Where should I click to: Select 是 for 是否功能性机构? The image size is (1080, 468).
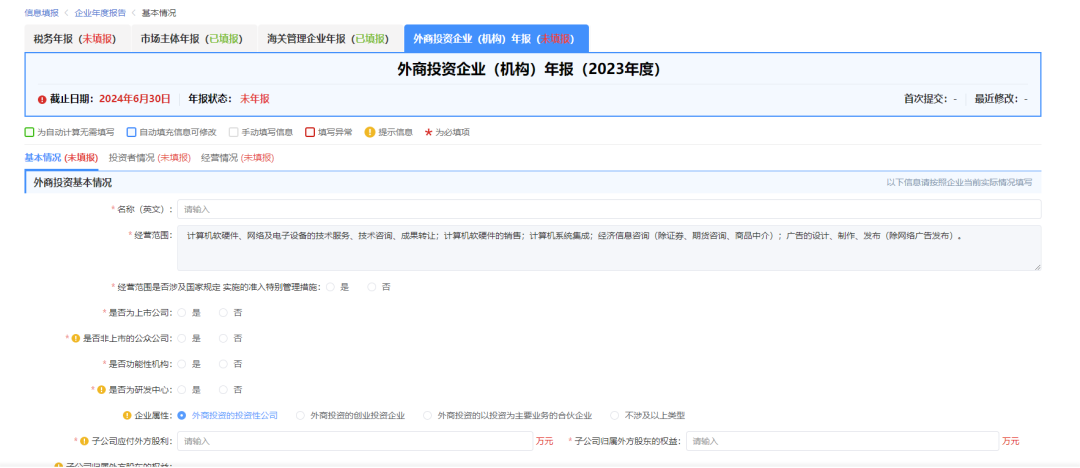click(x=182, y=364)
